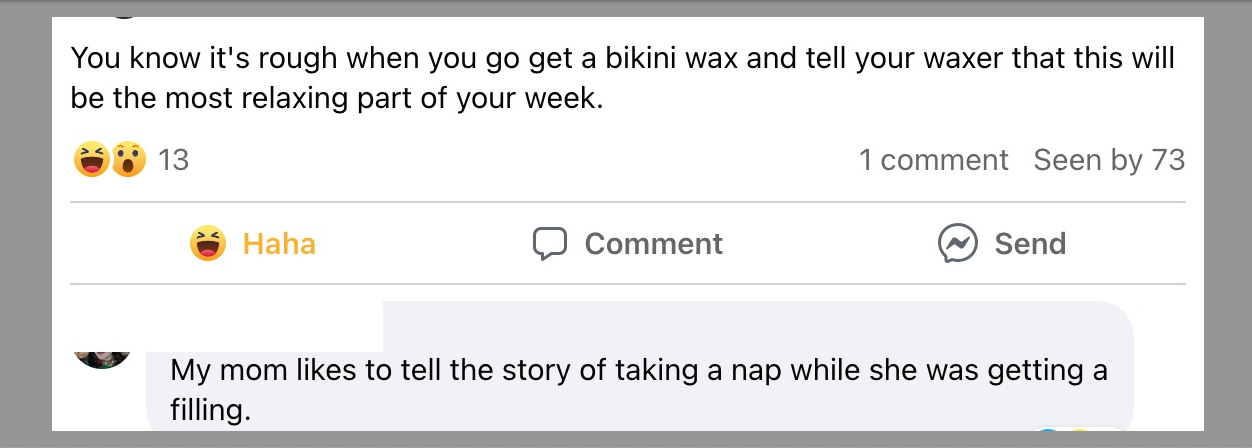1252x448 pixels.
Task: Toggle off the orange Haha reaction label
Action: pyautogui.click(x=279, y=244)
